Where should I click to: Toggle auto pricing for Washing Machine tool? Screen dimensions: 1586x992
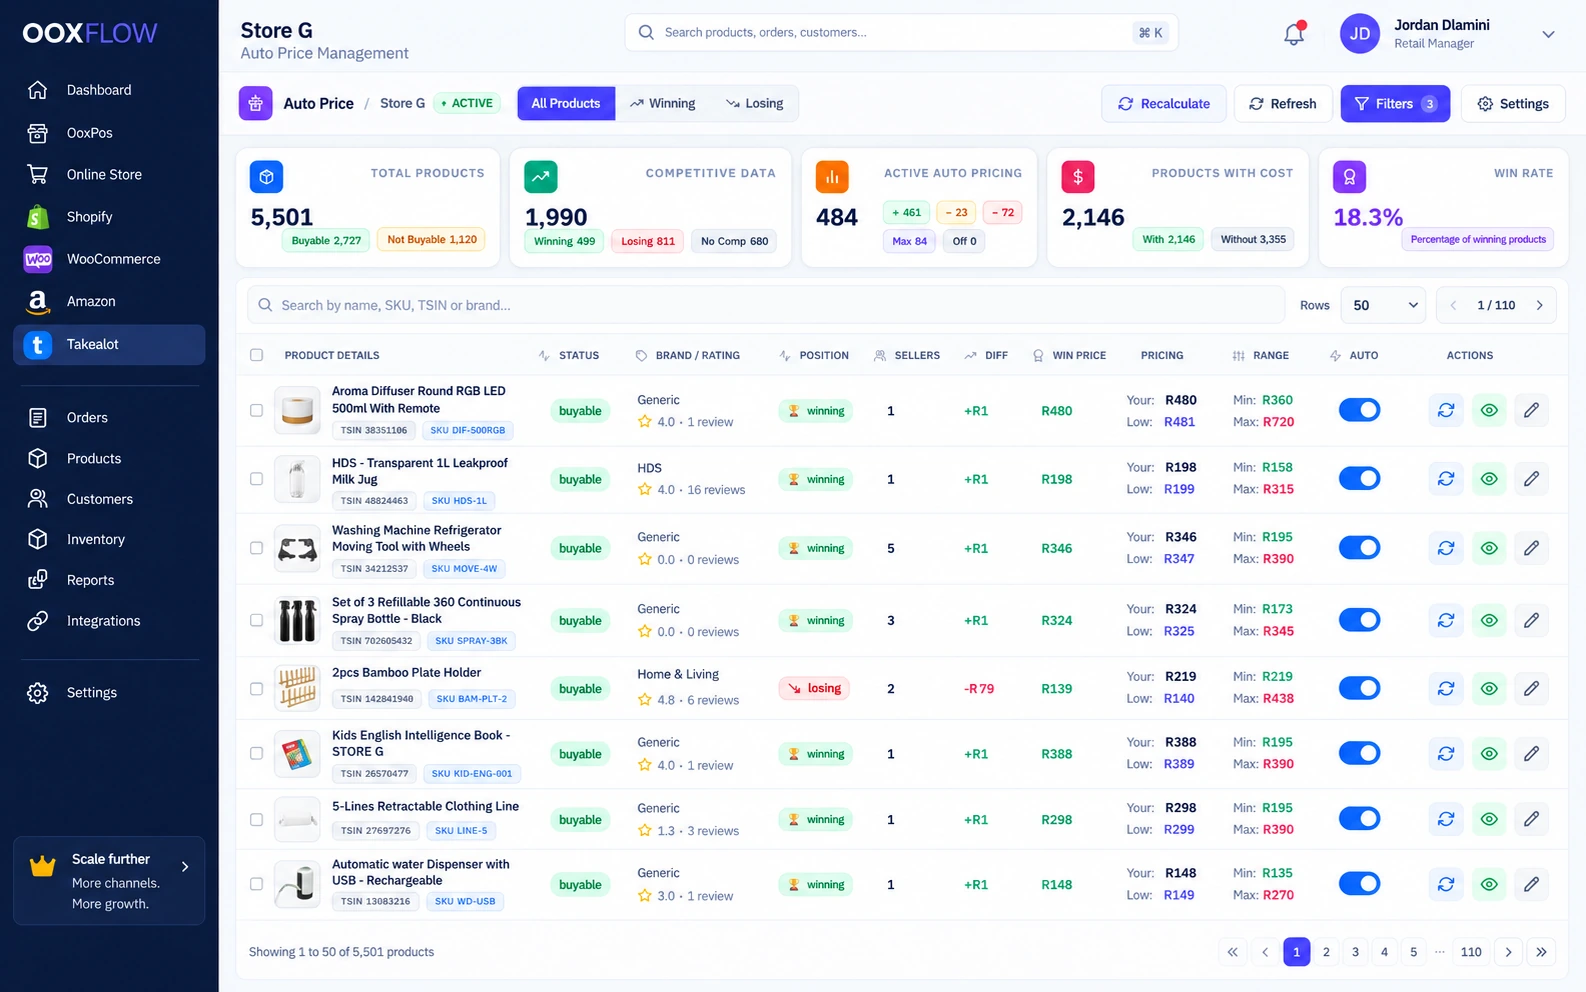[x=1359, y=548]
